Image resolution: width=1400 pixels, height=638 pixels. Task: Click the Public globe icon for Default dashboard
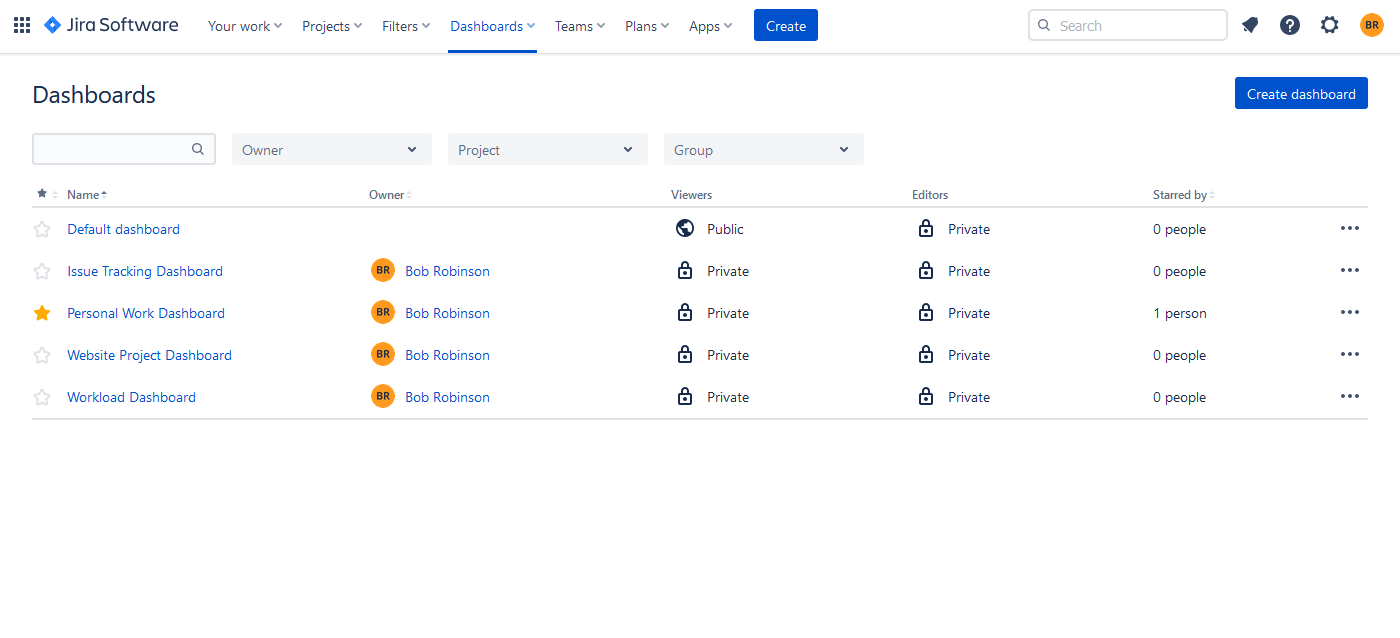pyautogui.click(x=684, y=228)
